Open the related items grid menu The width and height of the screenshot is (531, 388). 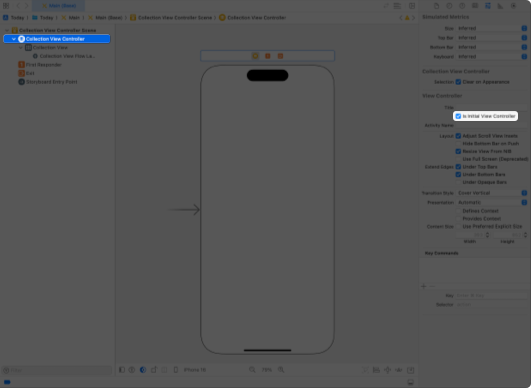[x=6, y=6]
